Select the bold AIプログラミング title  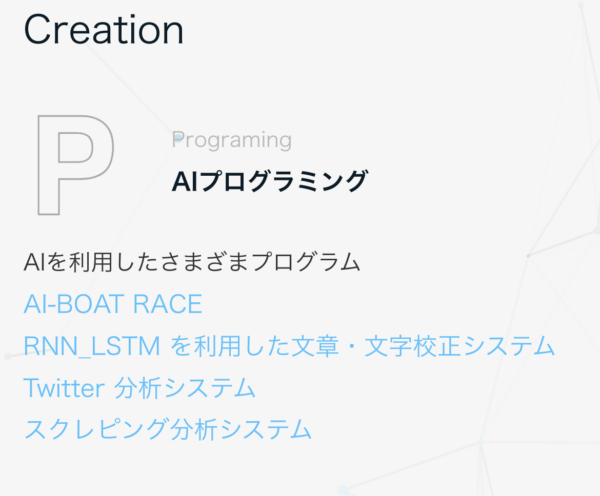[270, 181]
